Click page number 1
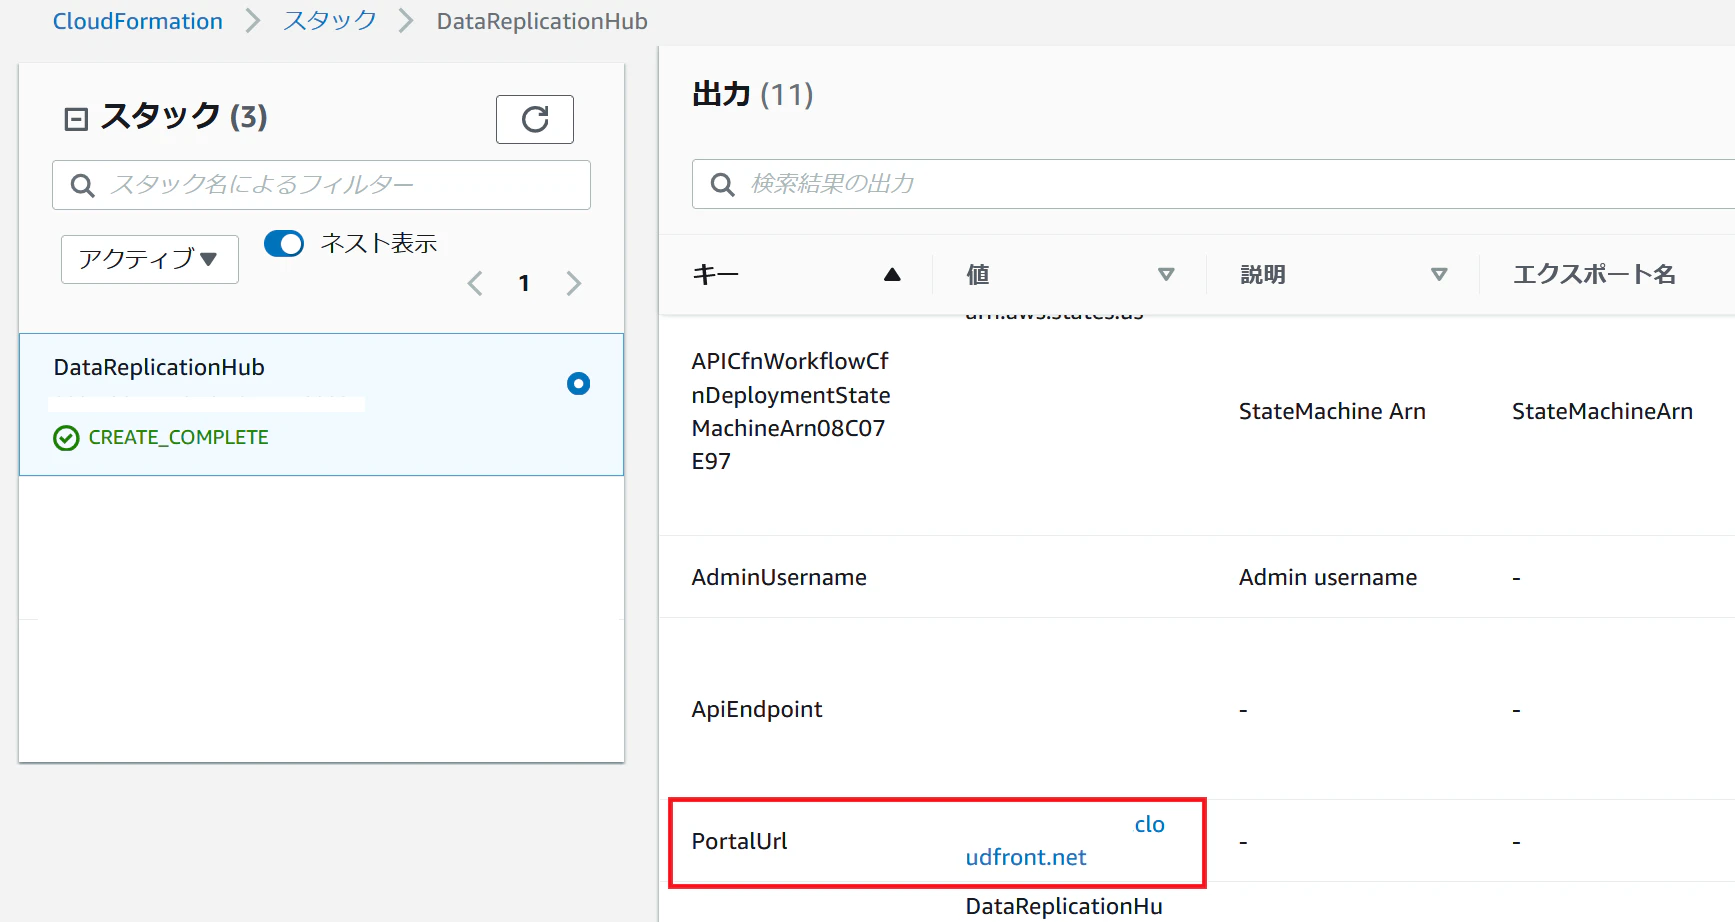The width and height of the screenshot is (1735, 922). pos(524,284)
